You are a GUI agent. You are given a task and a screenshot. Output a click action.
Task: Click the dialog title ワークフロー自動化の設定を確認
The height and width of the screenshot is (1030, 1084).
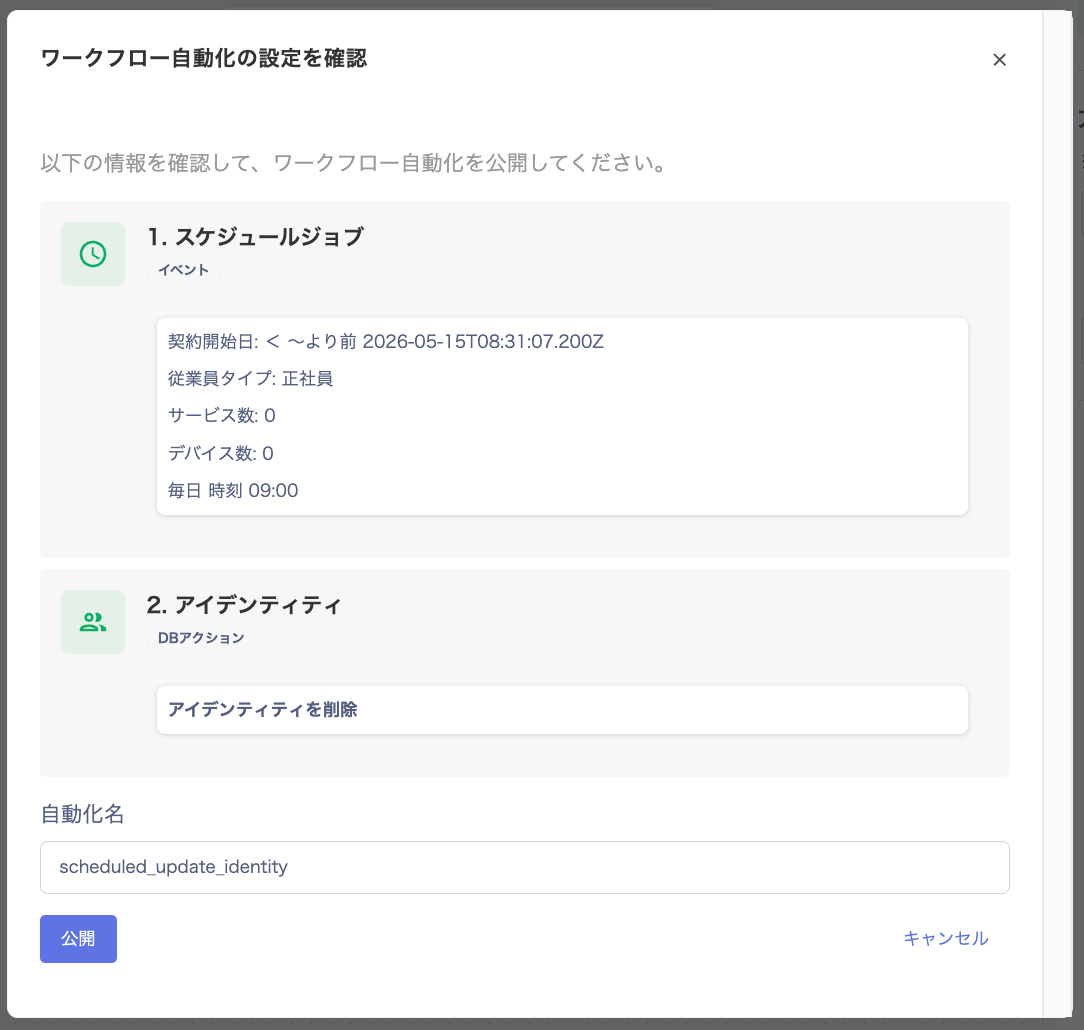204,58
